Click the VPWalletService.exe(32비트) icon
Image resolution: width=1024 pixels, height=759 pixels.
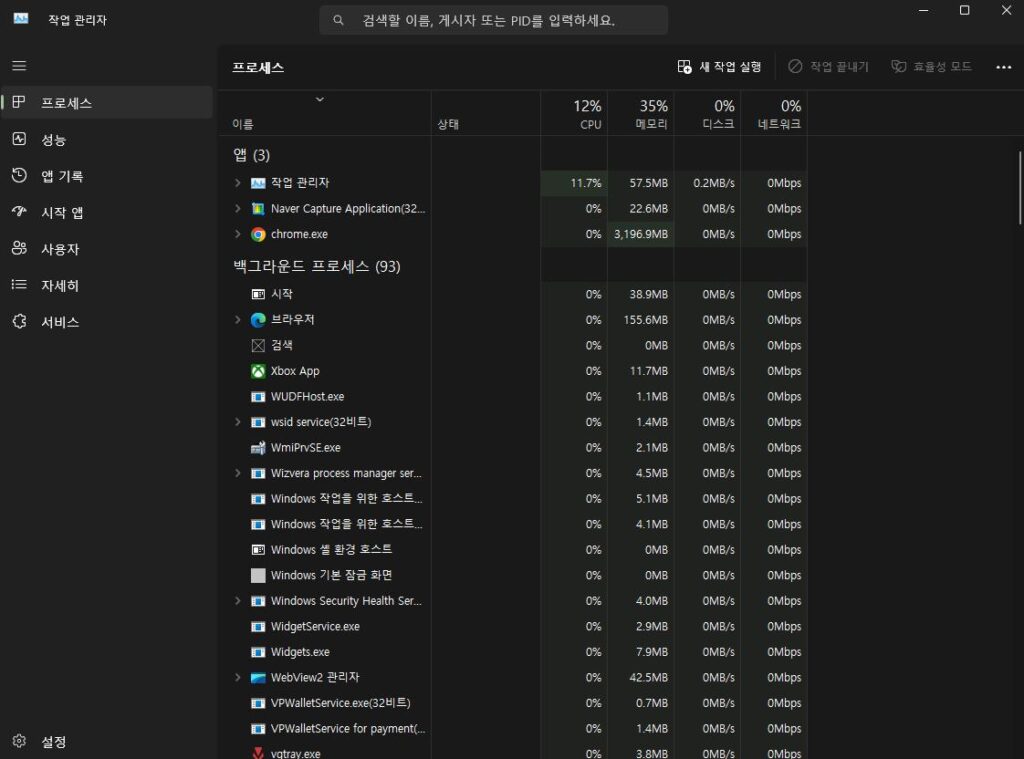(x=258, y=703)
